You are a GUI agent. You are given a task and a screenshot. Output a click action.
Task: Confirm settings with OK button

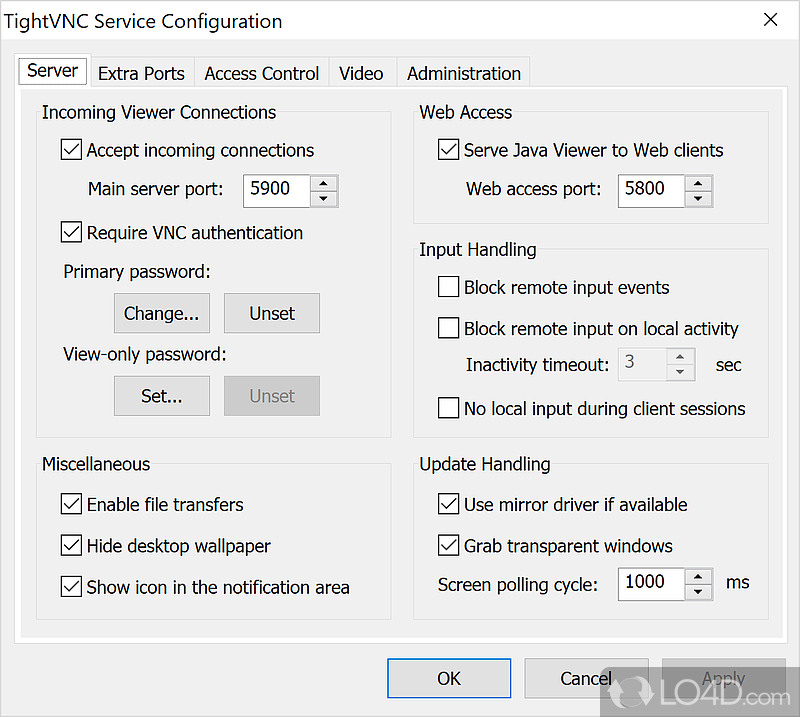pyautogui.click(x=449, y=678)
